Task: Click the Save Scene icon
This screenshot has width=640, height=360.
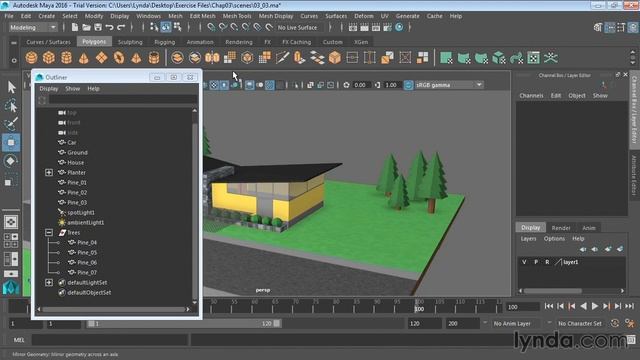Action: tap(98, 27)
